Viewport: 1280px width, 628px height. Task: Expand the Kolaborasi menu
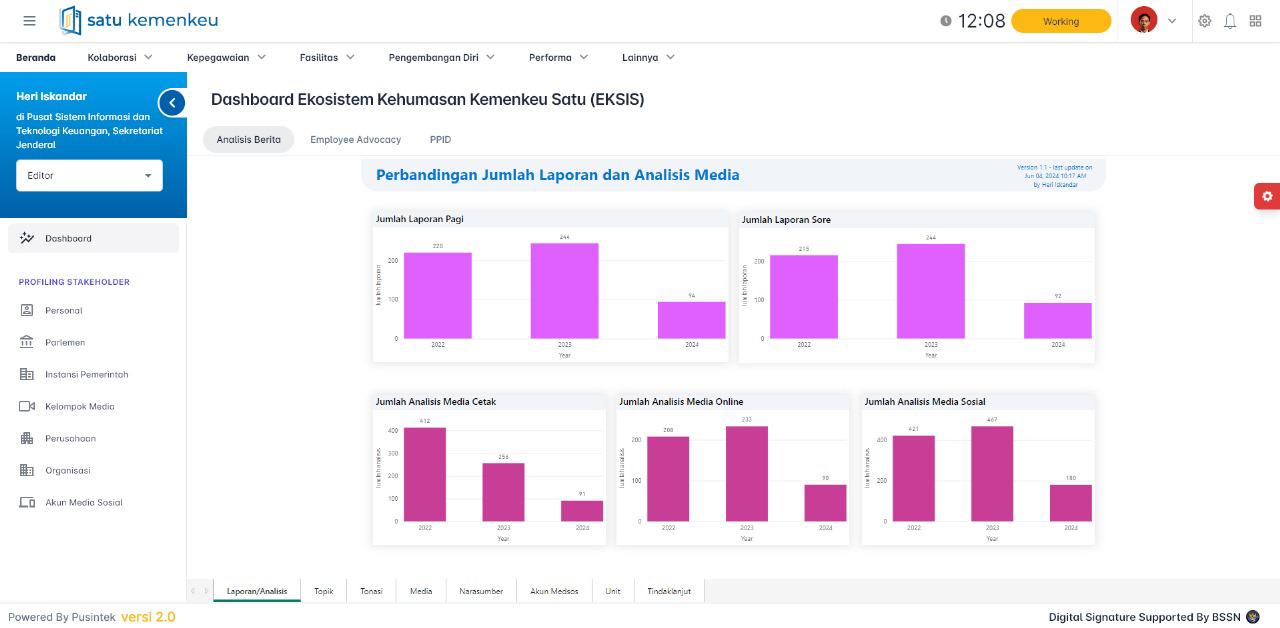pos(119,58)
